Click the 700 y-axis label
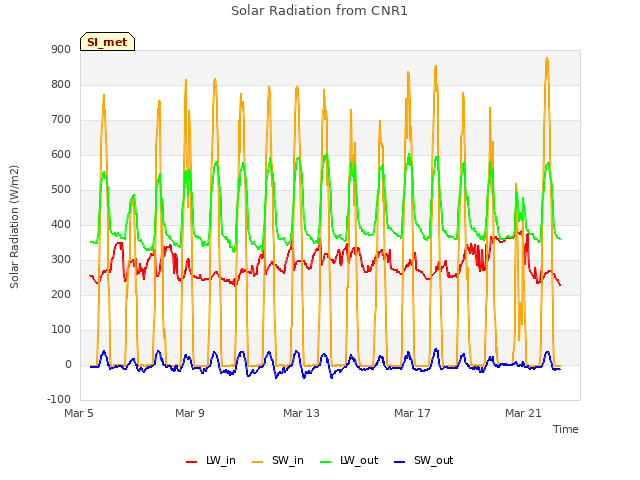Image resolution: width=640 pixels, height=480 pixels. [x=61, y=120]
